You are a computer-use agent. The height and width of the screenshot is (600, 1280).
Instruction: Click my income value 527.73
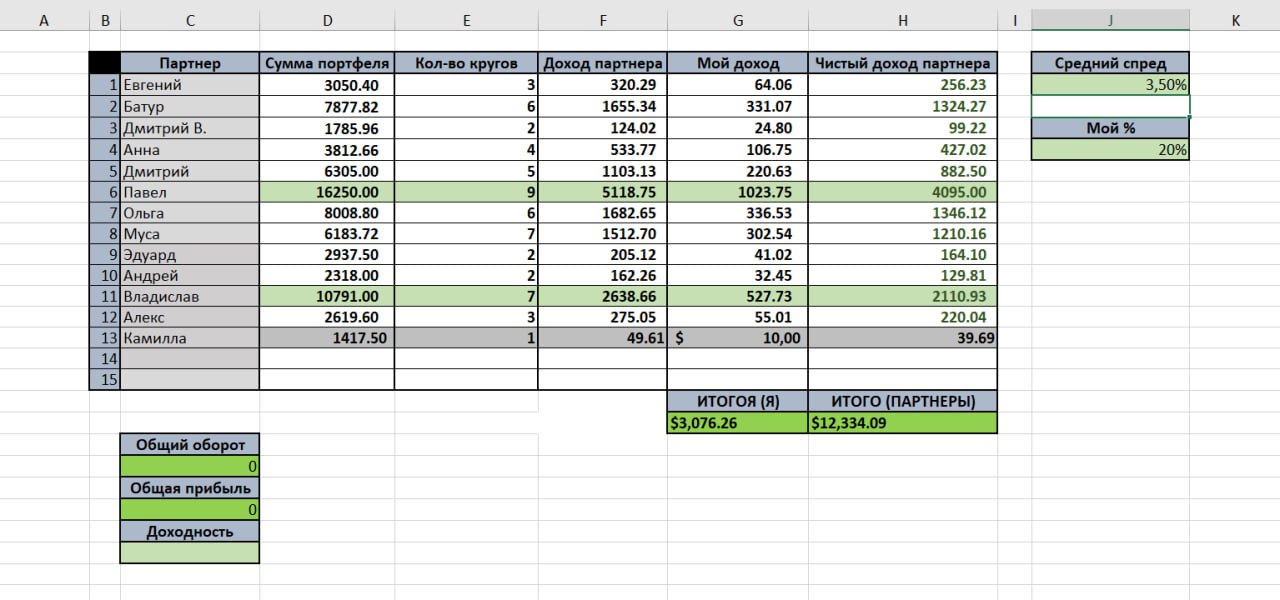(737, 296)
